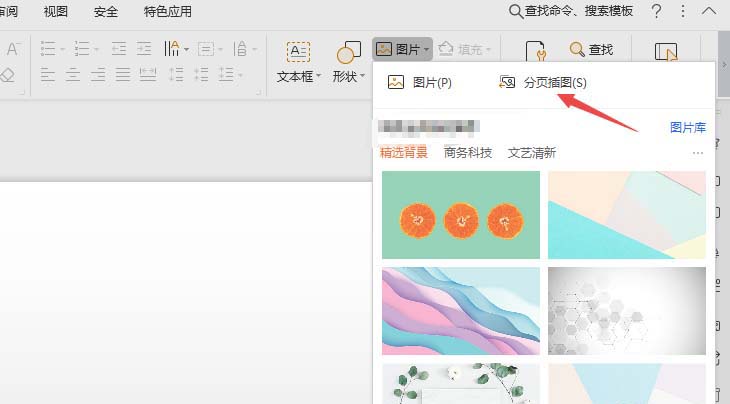The height and width of the screenshot is (404, 730).
Task: Show more categories via horizontal ellipsis
Action: coord(697,153)
